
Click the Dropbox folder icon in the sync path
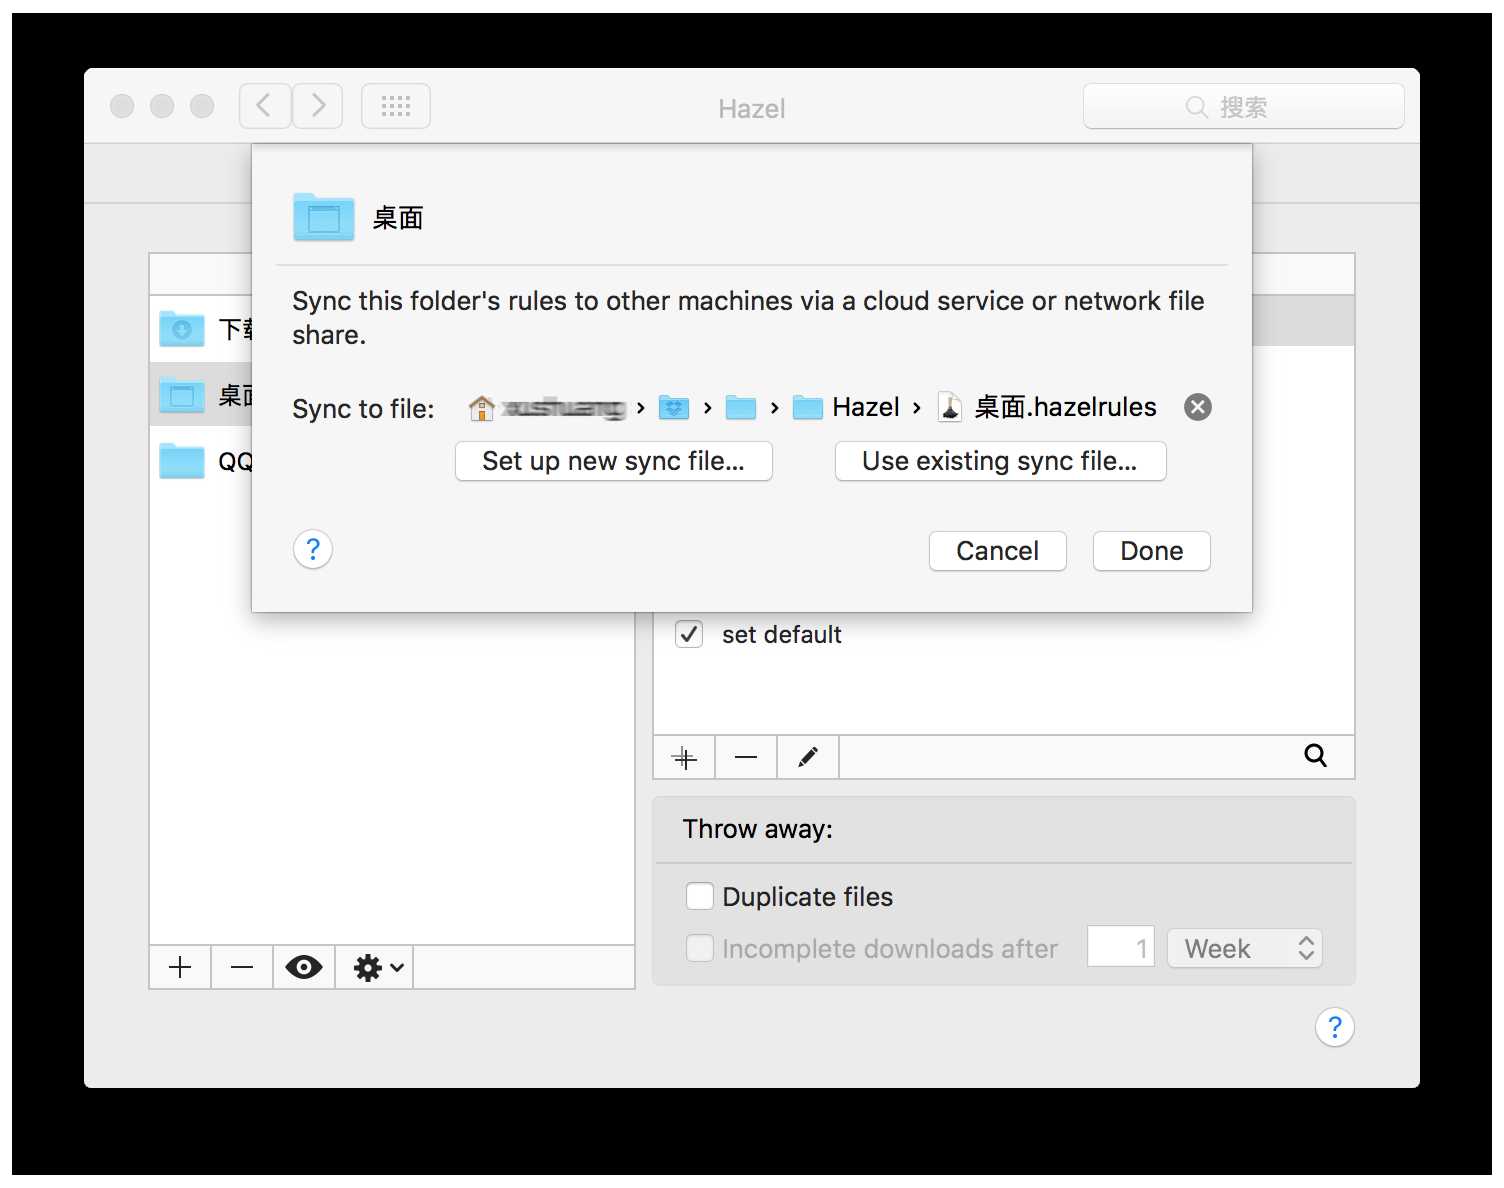point(674,408)
